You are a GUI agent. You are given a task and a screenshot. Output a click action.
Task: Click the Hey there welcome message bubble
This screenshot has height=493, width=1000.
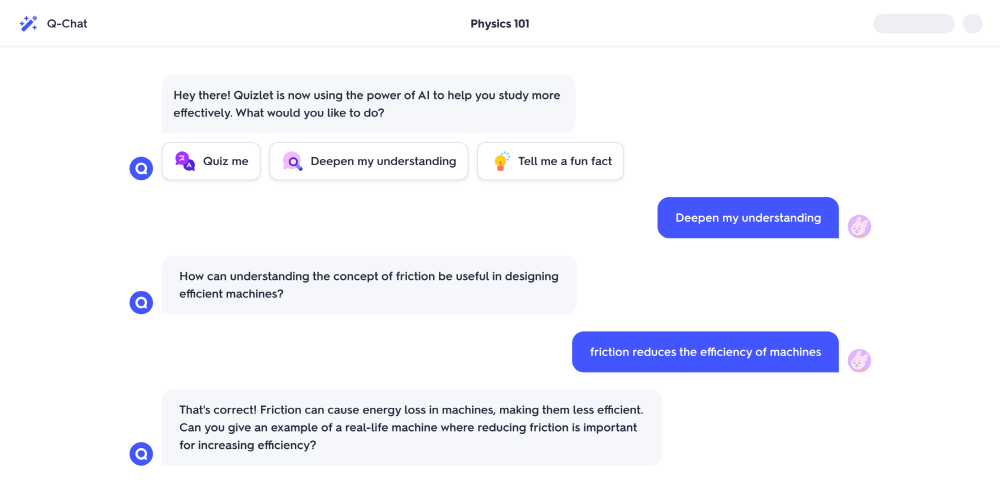[367, 103]
